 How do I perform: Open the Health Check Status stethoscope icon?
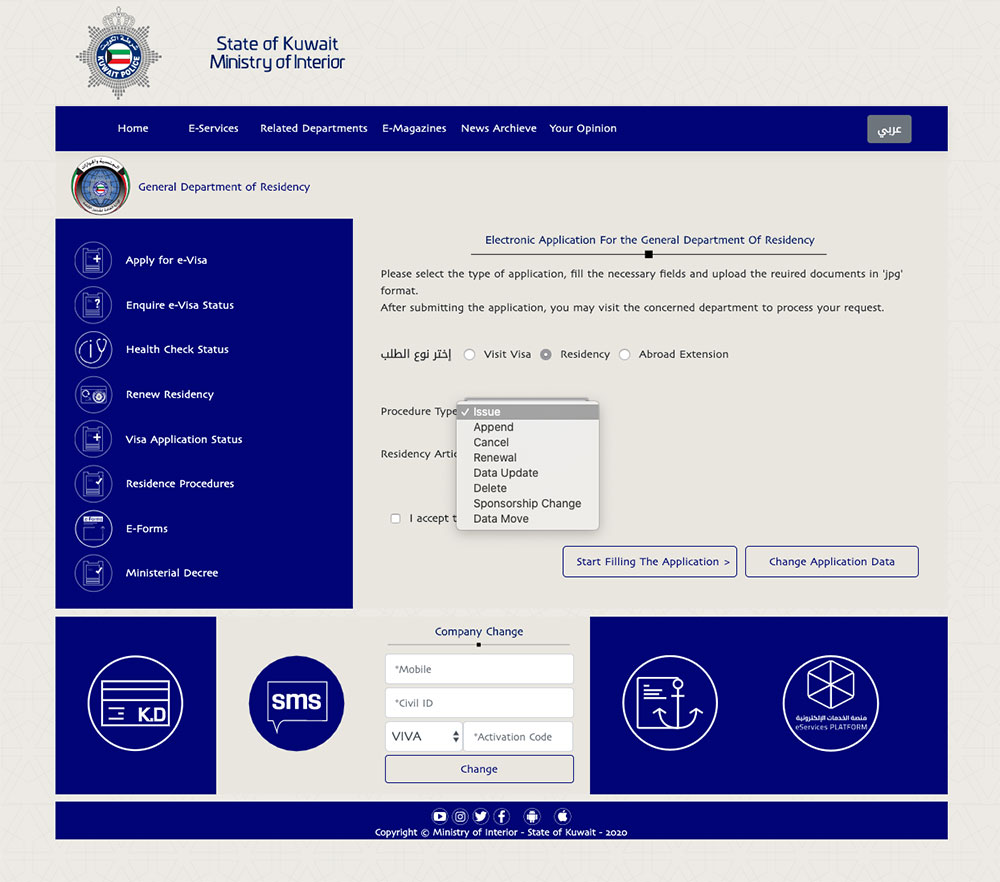click(93, 350)
